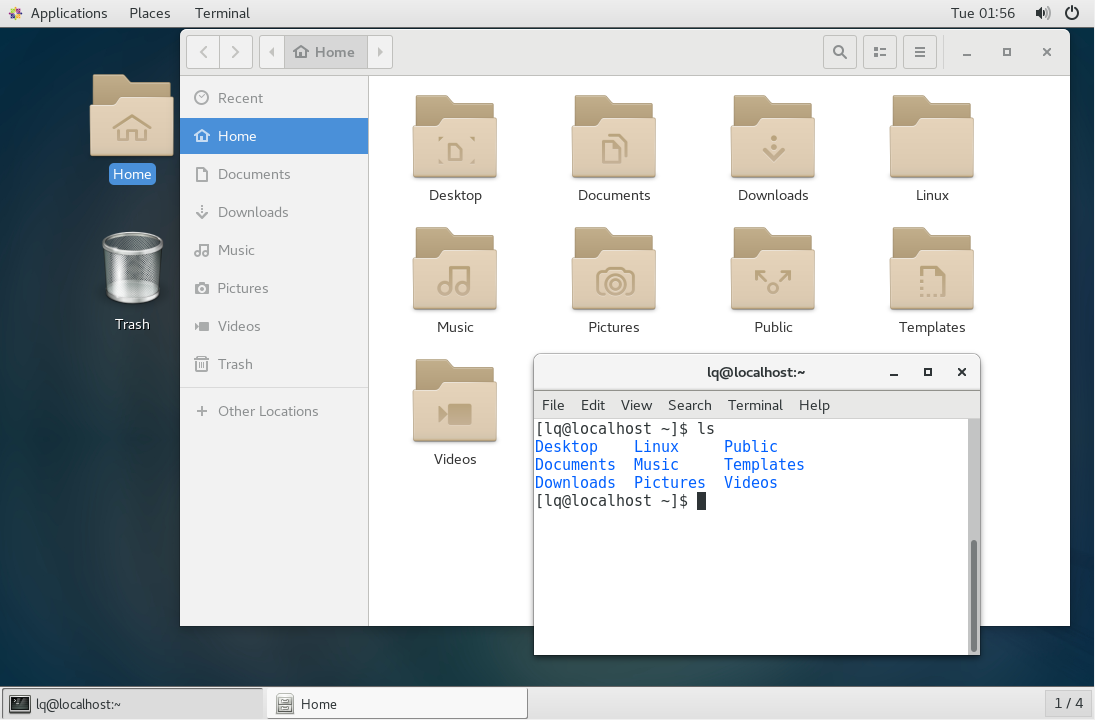Image resolution: width=1095 pixels, height=720 pixels.
Task: Close the terminal window
Action: (x=962, y=372)
